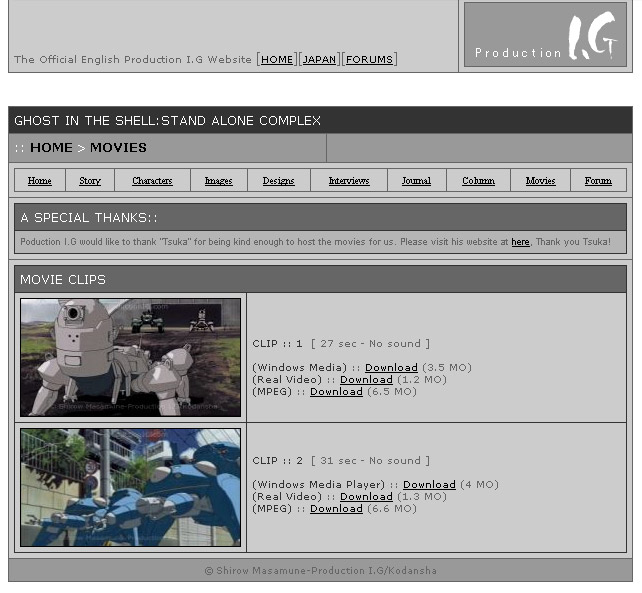Click 'CLIP :: 1 [ 27 sec - No sound ]' text

[341, 344]
